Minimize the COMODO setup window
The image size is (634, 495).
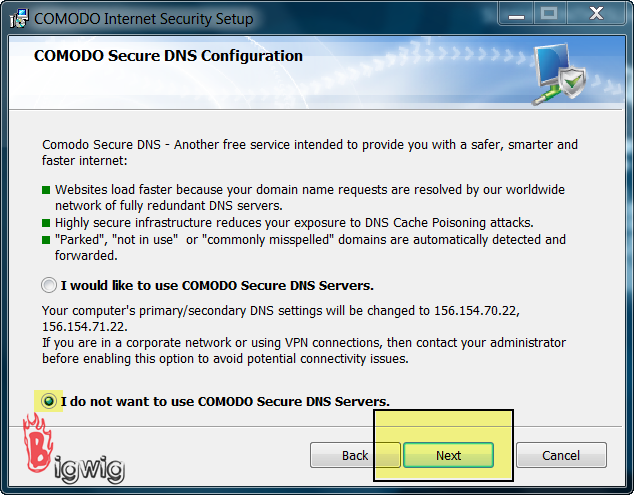click(514, 14)
